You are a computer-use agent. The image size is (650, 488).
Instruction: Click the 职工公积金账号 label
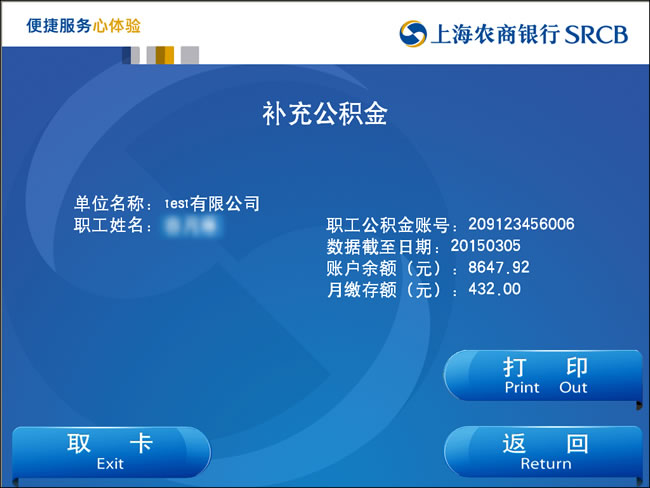(393, 226)
